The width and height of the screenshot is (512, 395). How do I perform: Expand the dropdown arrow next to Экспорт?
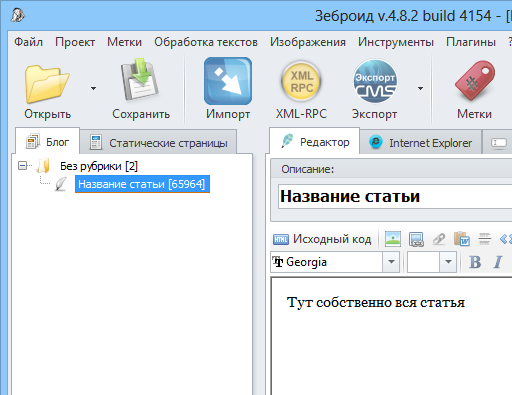click(420, 88)
